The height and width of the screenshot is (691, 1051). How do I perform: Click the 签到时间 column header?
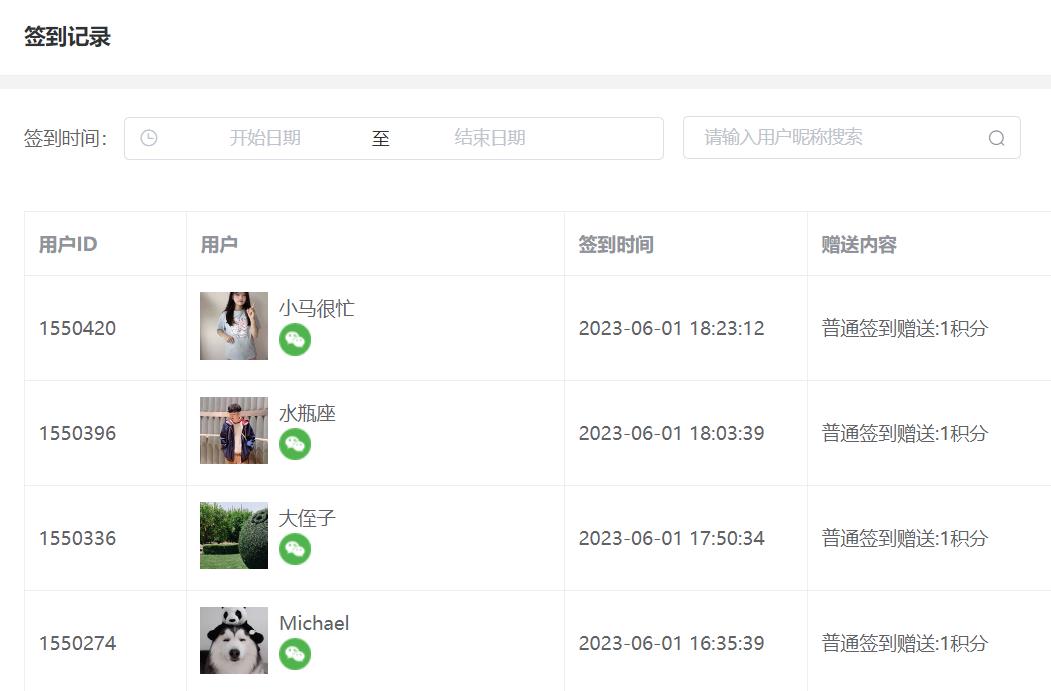(x=616, y=244)
